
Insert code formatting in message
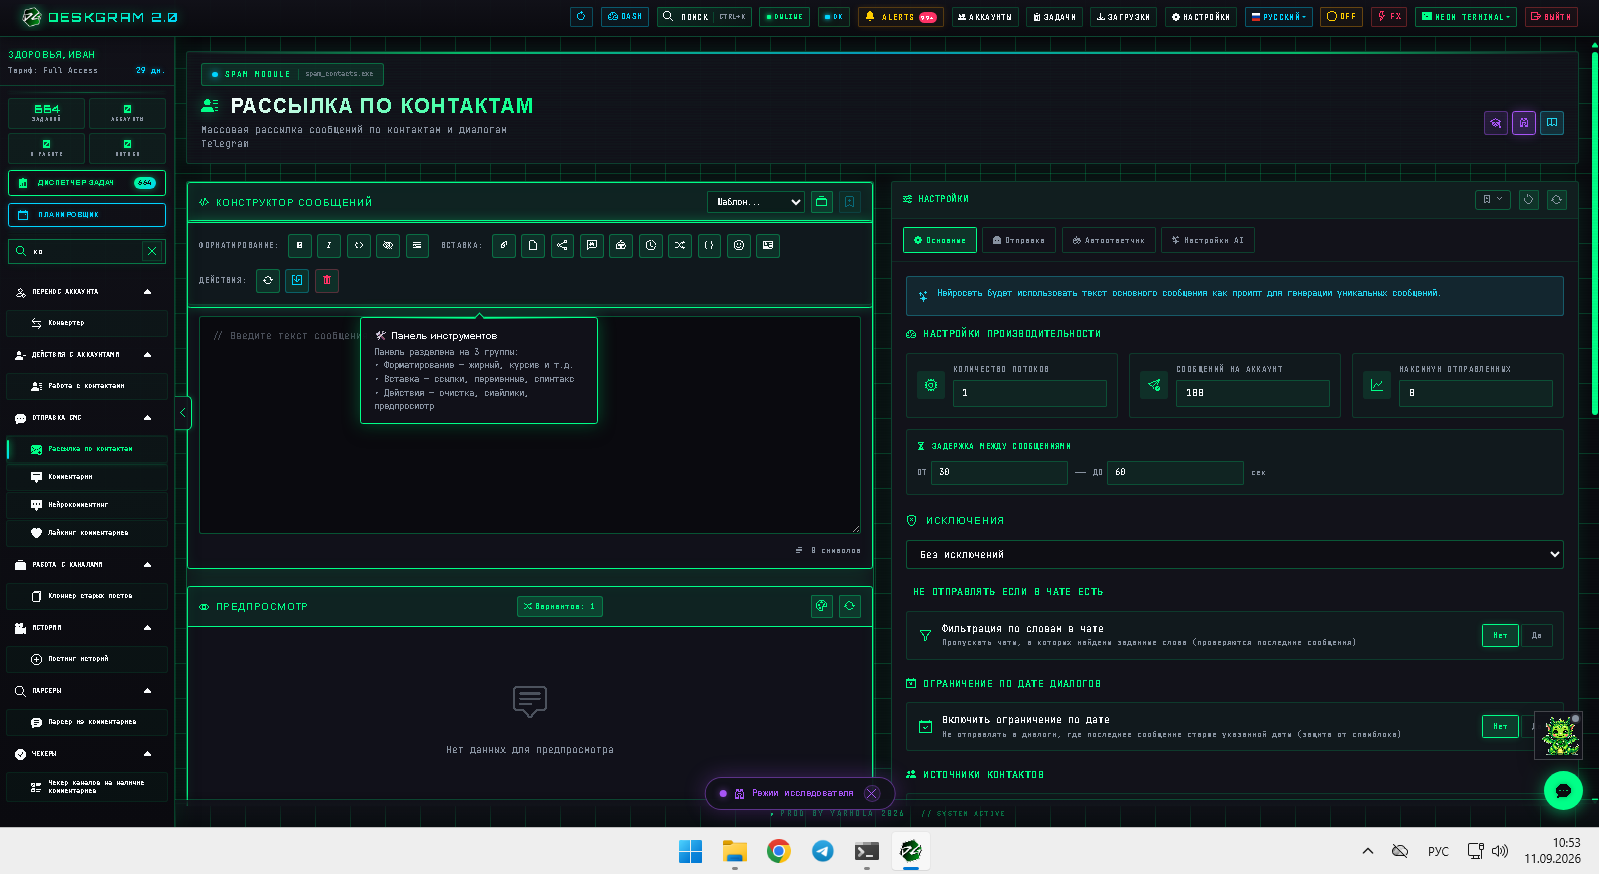(x=359, y=245)
